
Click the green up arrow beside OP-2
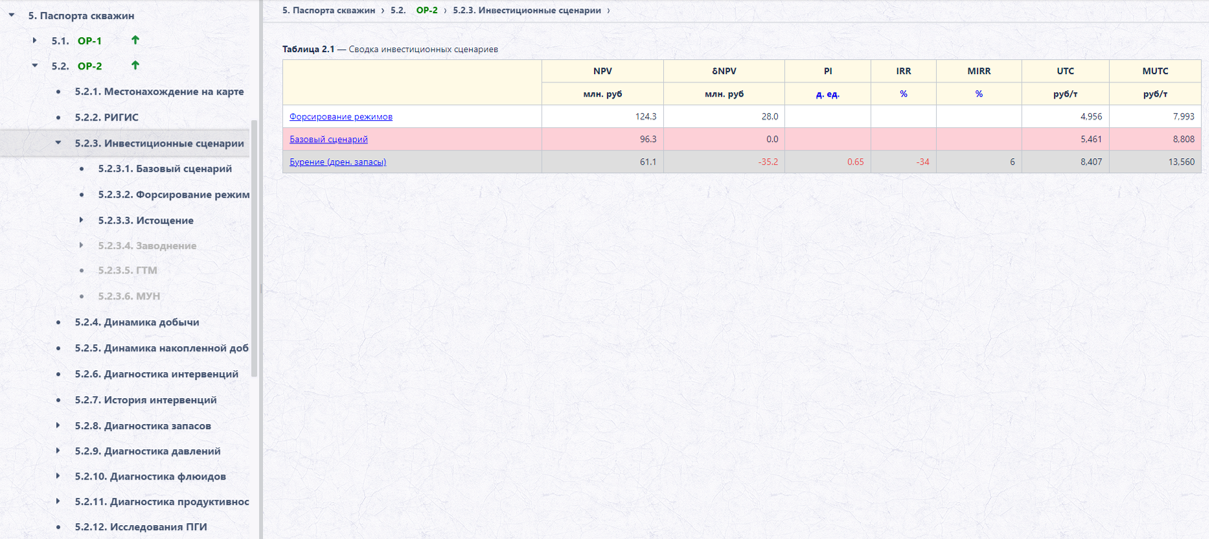135,65
